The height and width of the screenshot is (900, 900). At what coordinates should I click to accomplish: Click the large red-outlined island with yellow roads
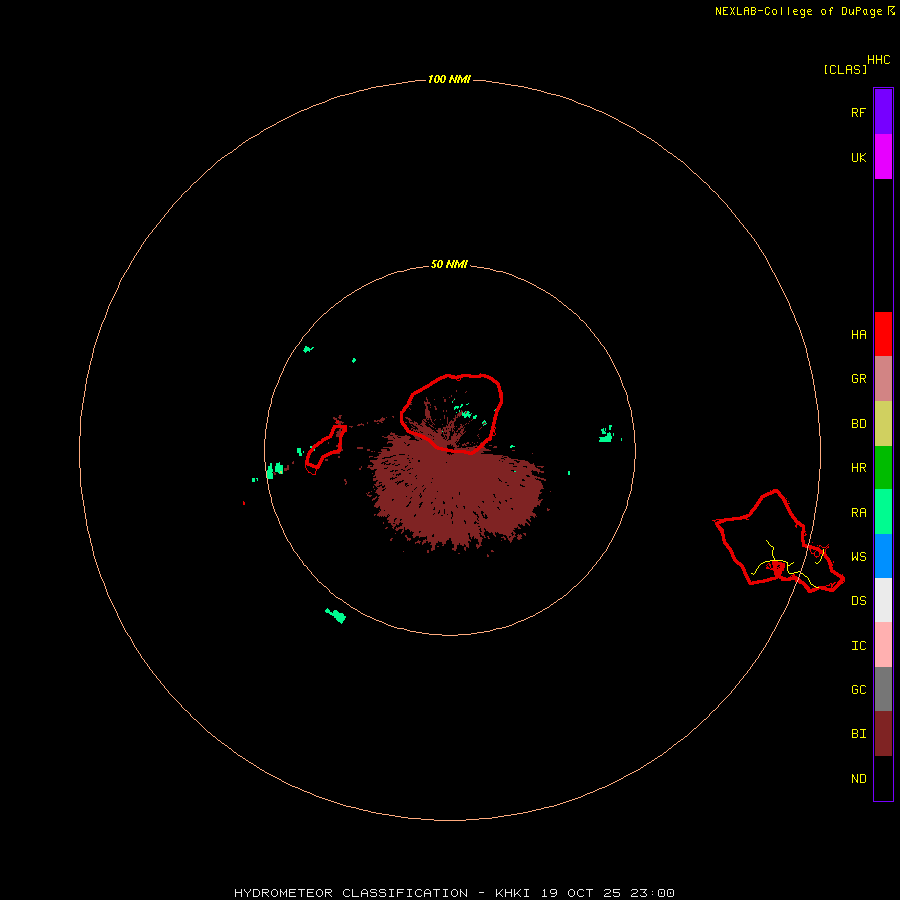coord(779,541)
